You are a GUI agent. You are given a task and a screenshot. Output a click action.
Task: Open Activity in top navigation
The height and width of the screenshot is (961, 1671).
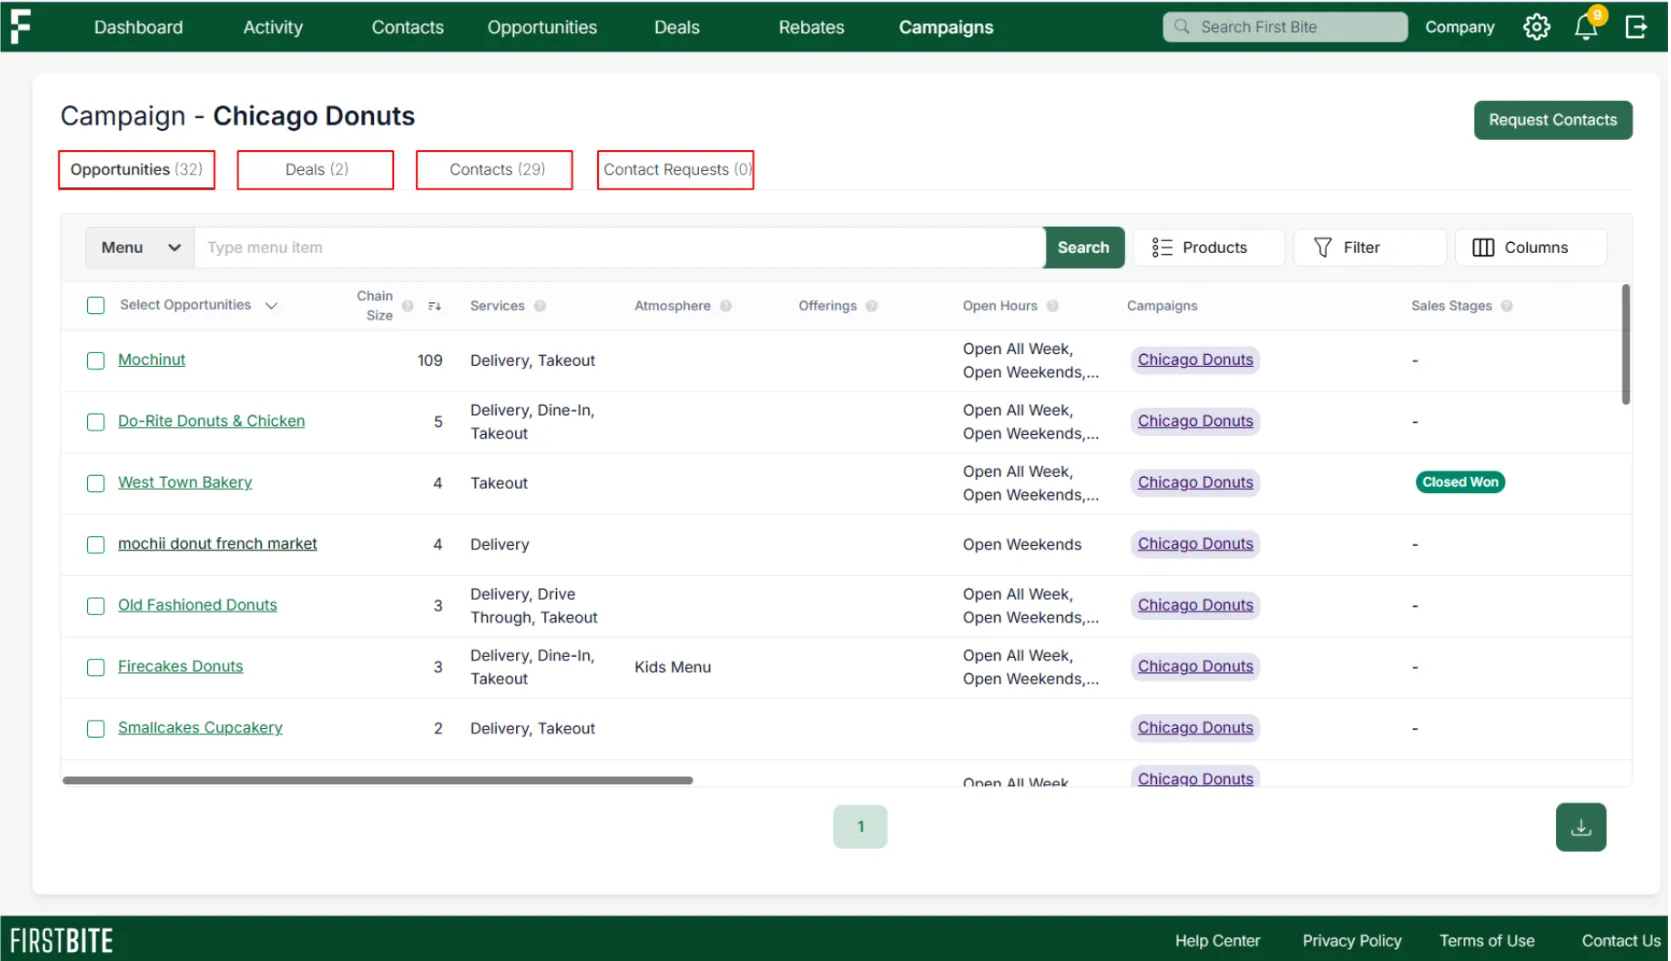click(273, 27)
